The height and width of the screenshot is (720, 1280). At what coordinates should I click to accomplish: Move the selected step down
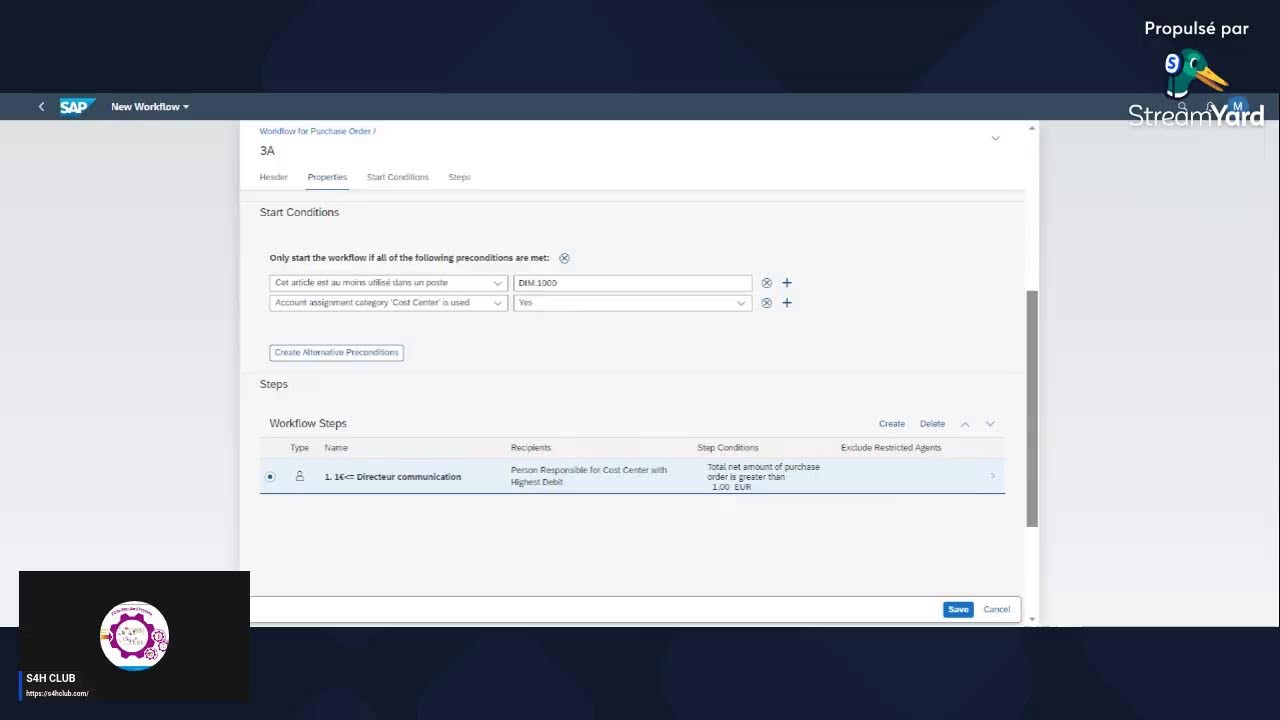[990, 424]
